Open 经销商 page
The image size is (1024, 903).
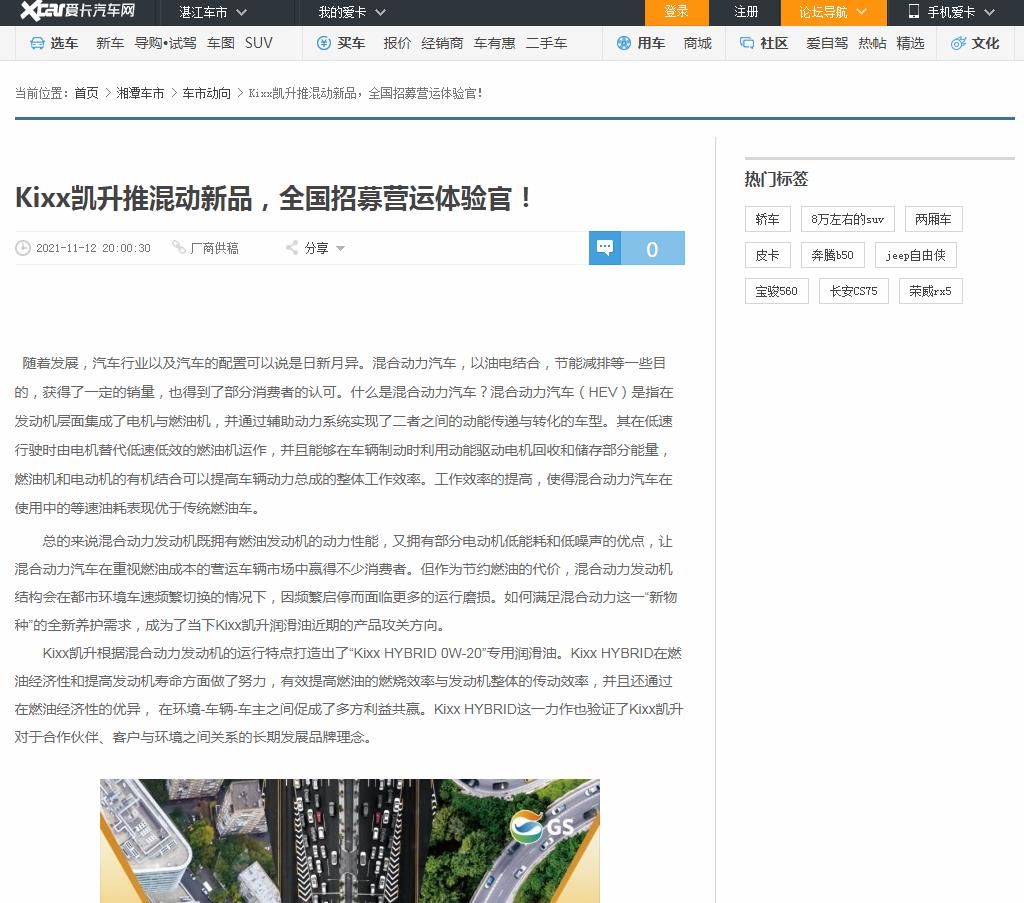click(x=442, y=43)
